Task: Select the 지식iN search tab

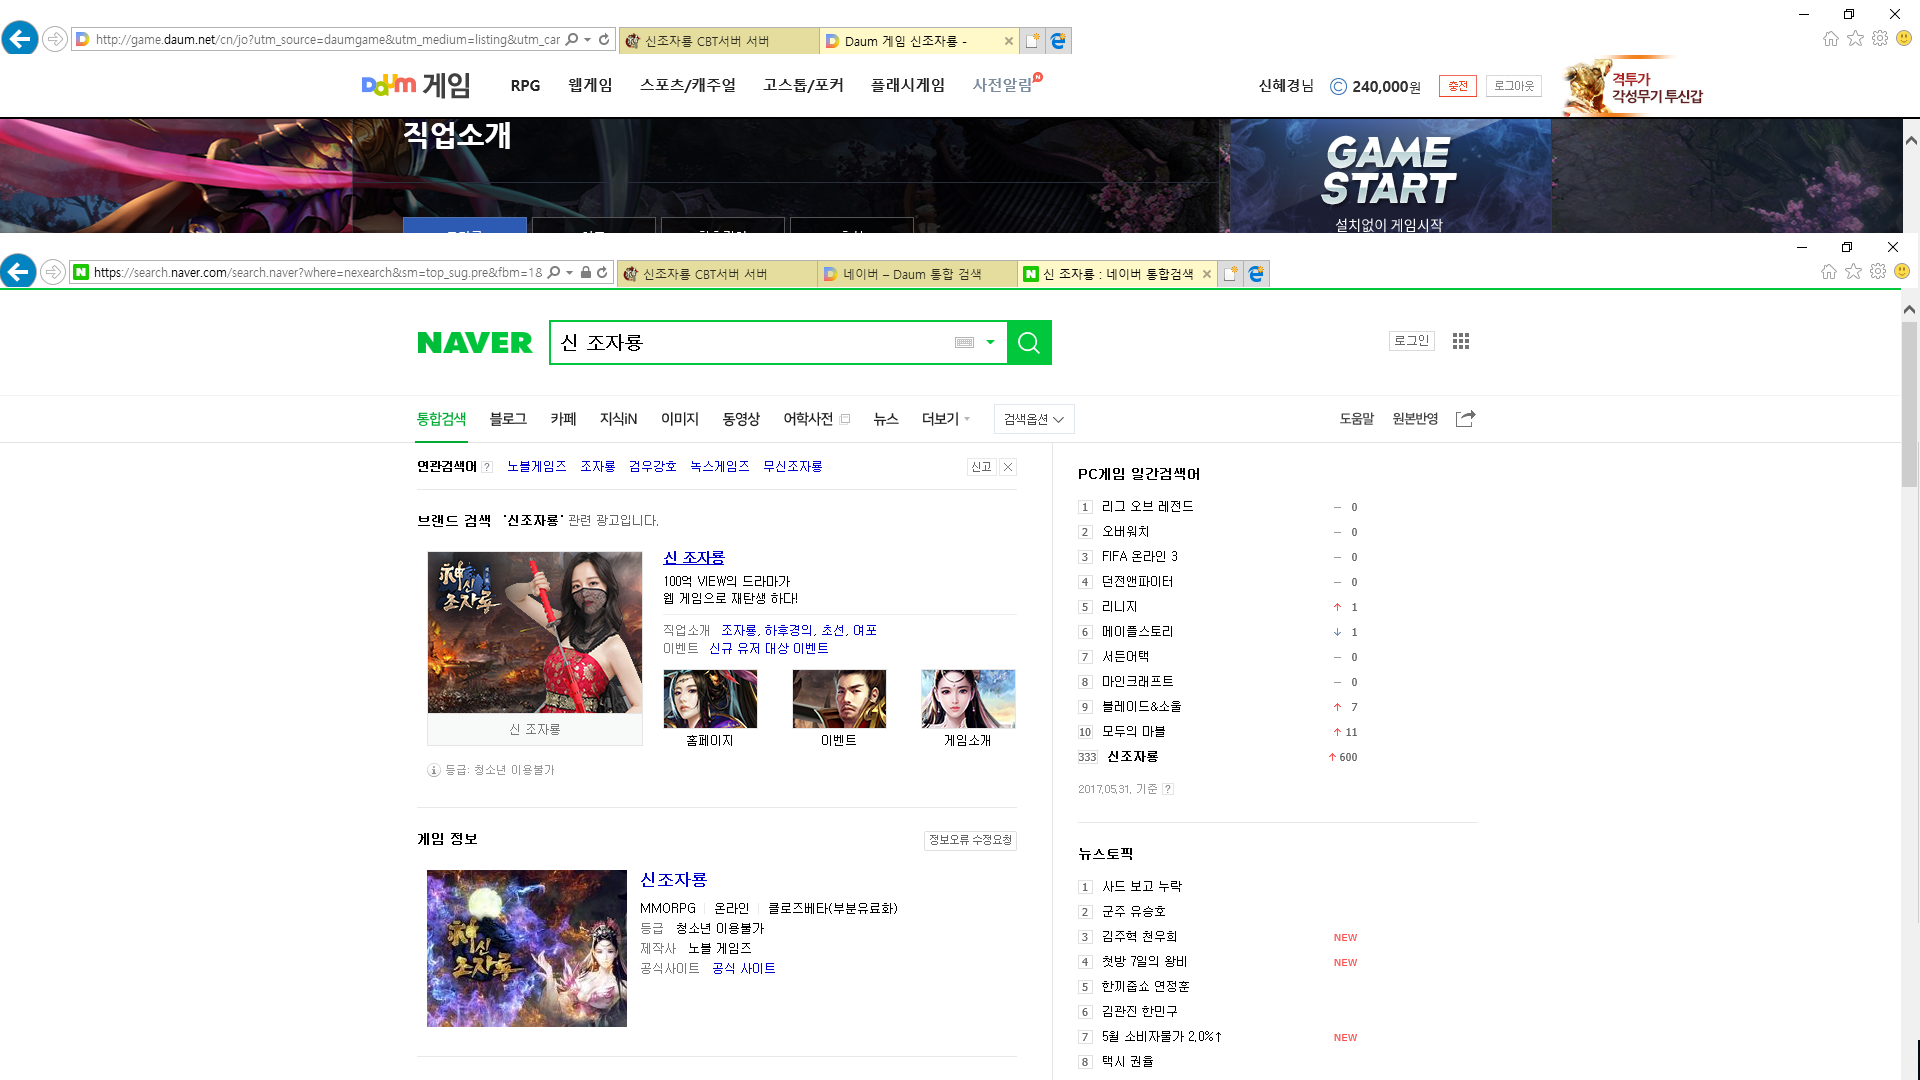Action: (618, 419)
